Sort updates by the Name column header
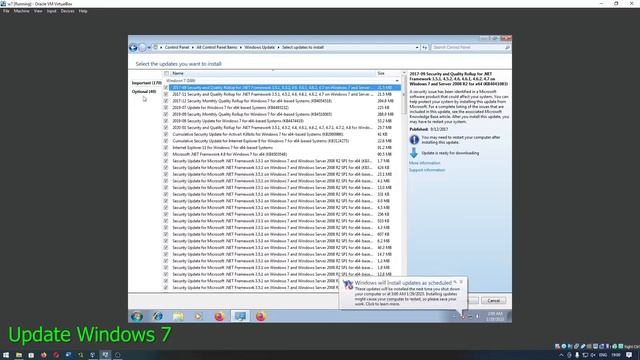 point(273,73)
